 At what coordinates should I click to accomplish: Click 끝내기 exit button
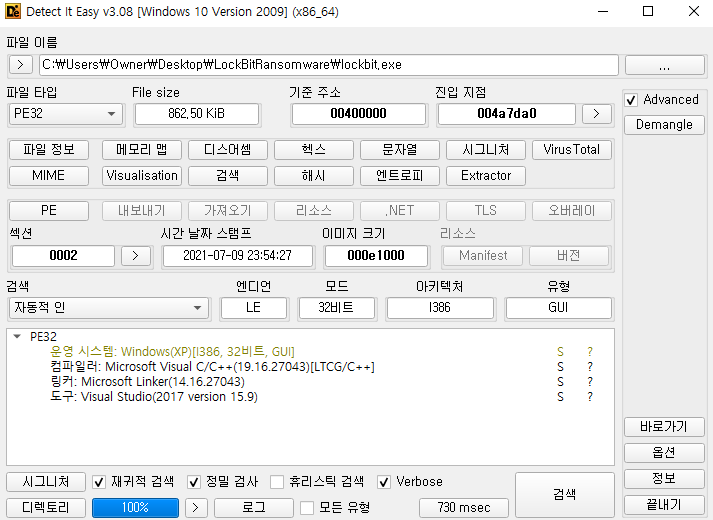click(x=664, y=505)
